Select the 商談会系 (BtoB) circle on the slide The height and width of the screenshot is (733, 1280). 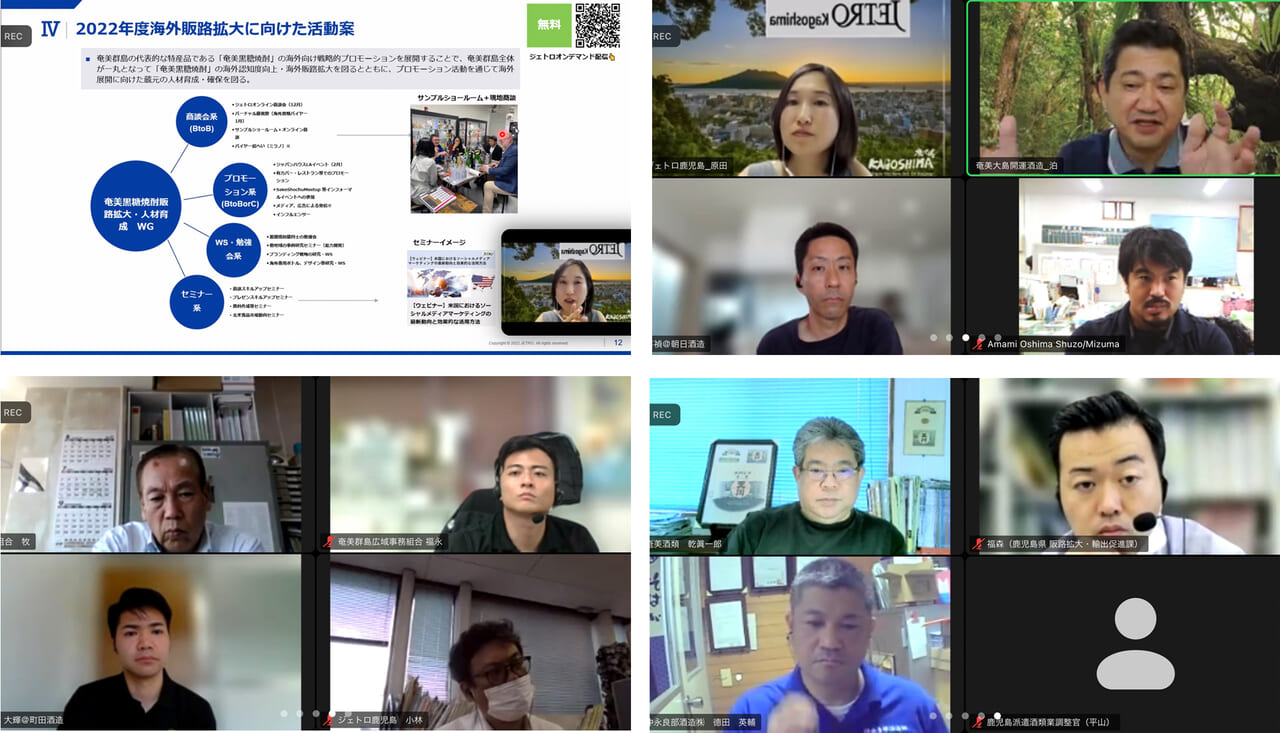[x=203, y=122]
